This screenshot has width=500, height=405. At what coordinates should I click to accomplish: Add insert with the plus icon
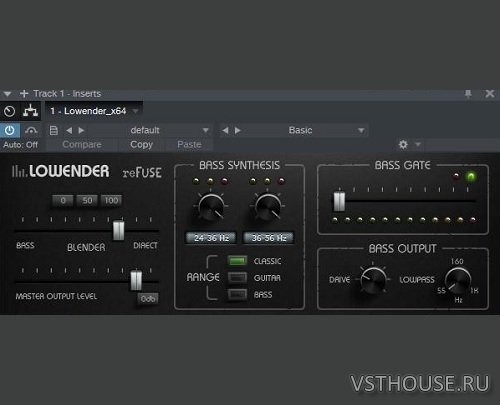click(24, 93)
